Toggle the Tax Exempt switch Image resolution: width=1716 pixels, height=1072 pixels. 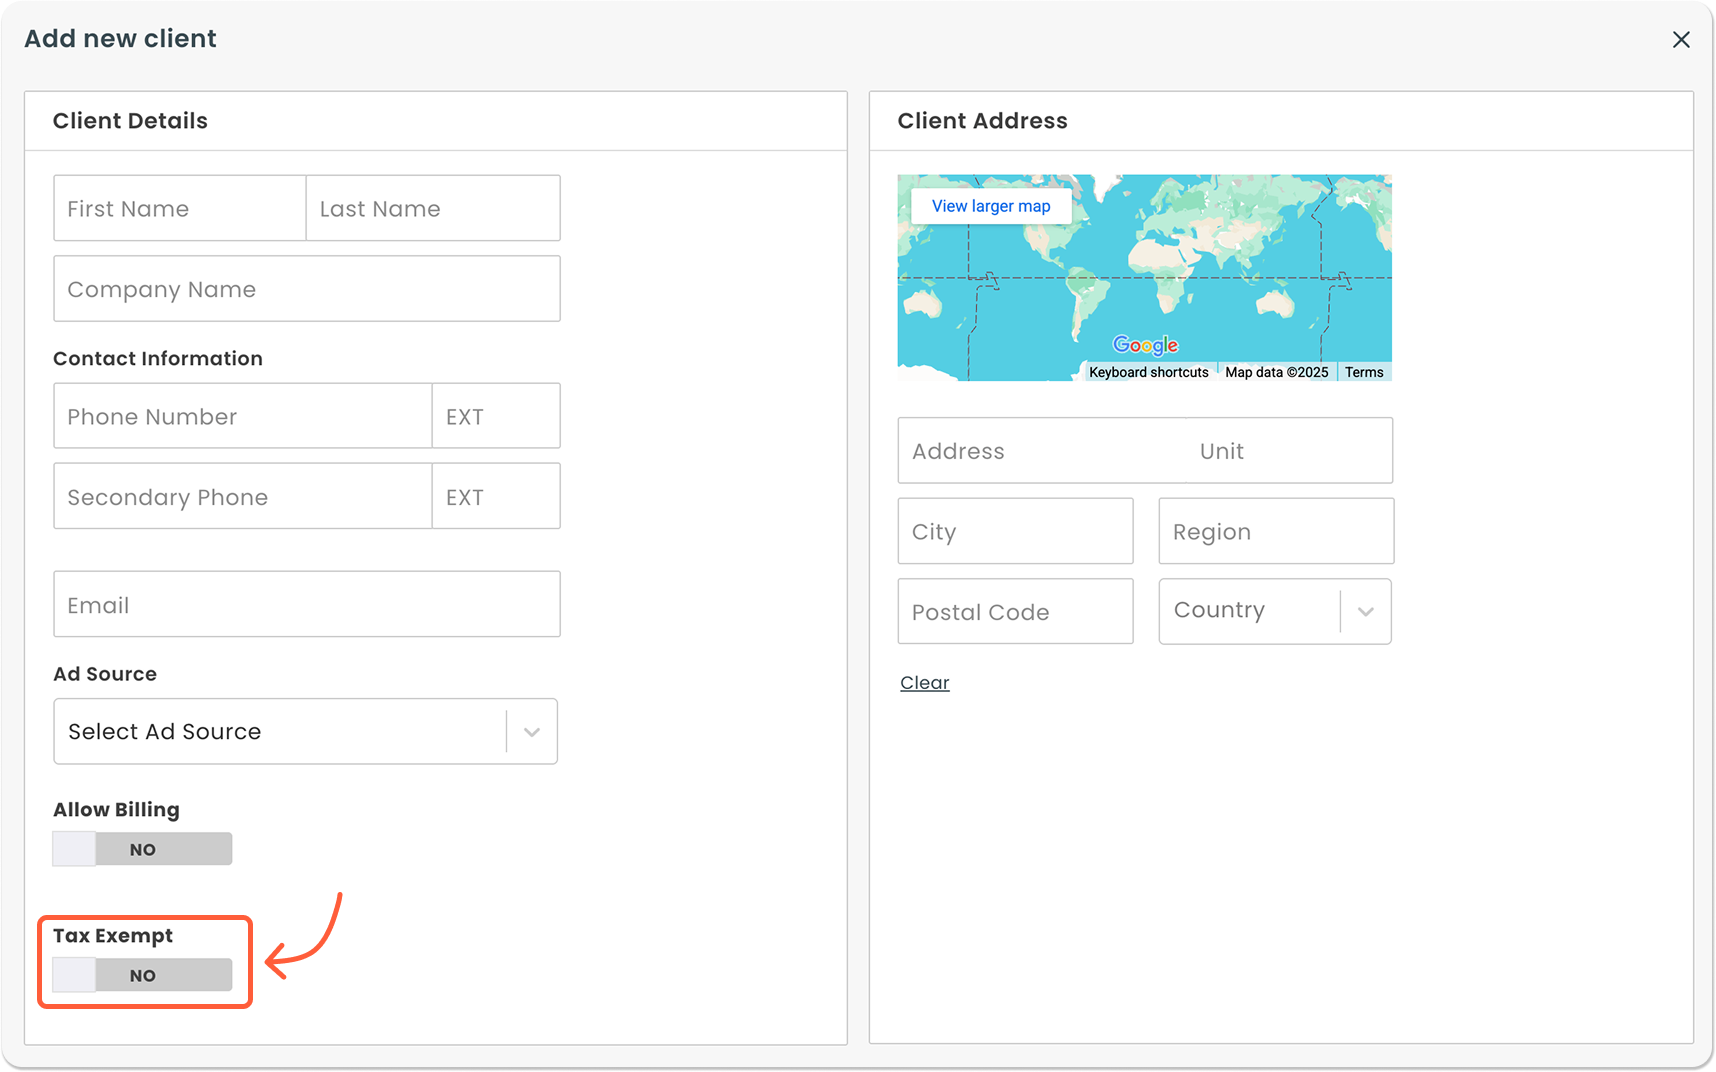(143, 975)
